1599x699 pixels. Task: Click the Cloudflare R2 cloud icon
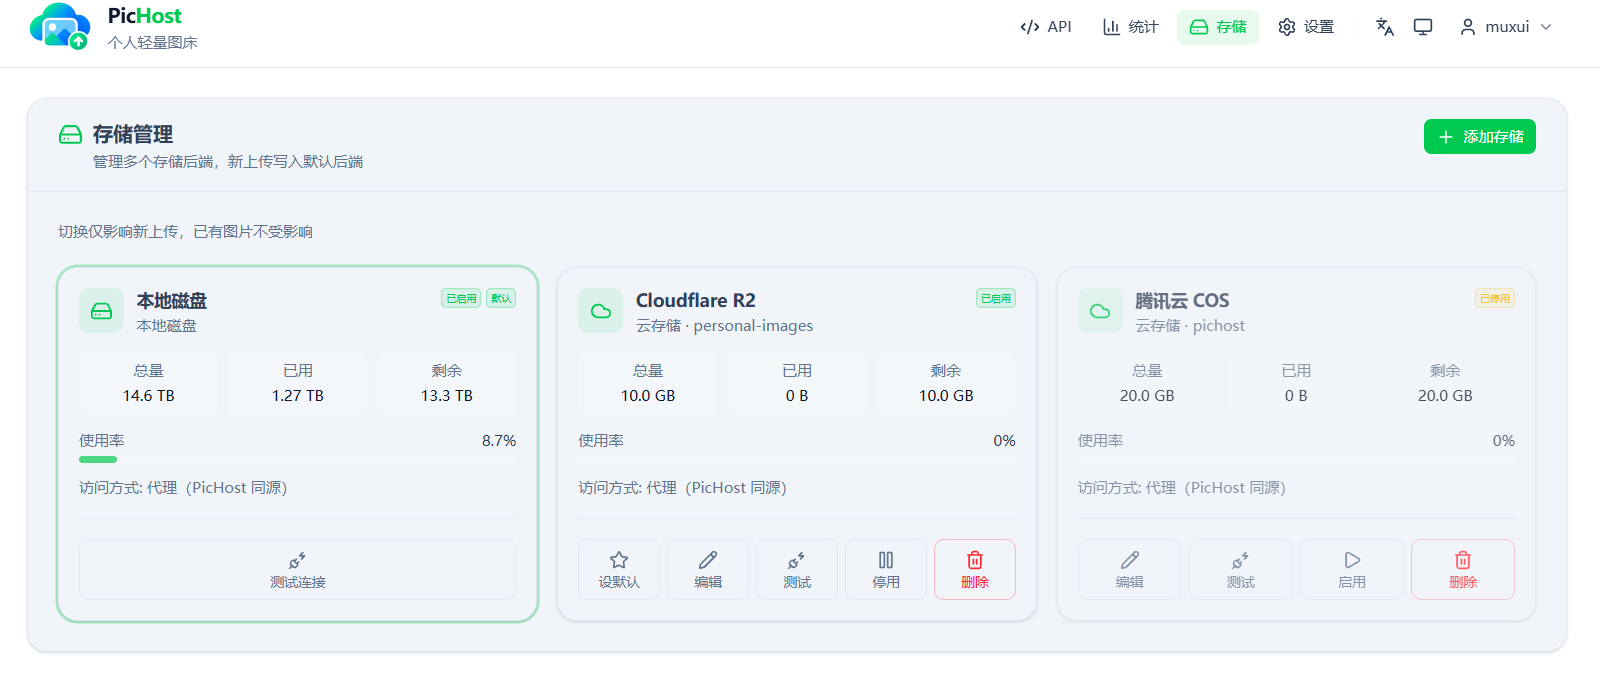point(601,311)
